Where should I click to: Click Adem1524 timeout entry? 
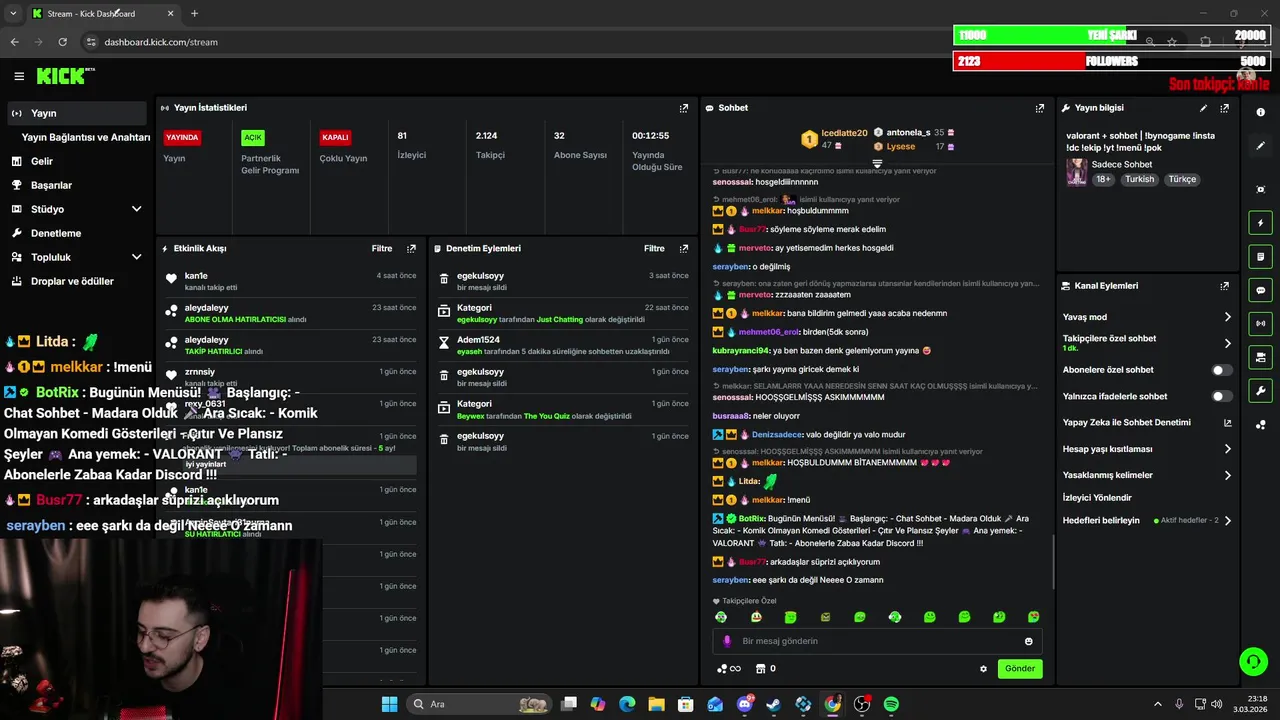coord(563,345)
